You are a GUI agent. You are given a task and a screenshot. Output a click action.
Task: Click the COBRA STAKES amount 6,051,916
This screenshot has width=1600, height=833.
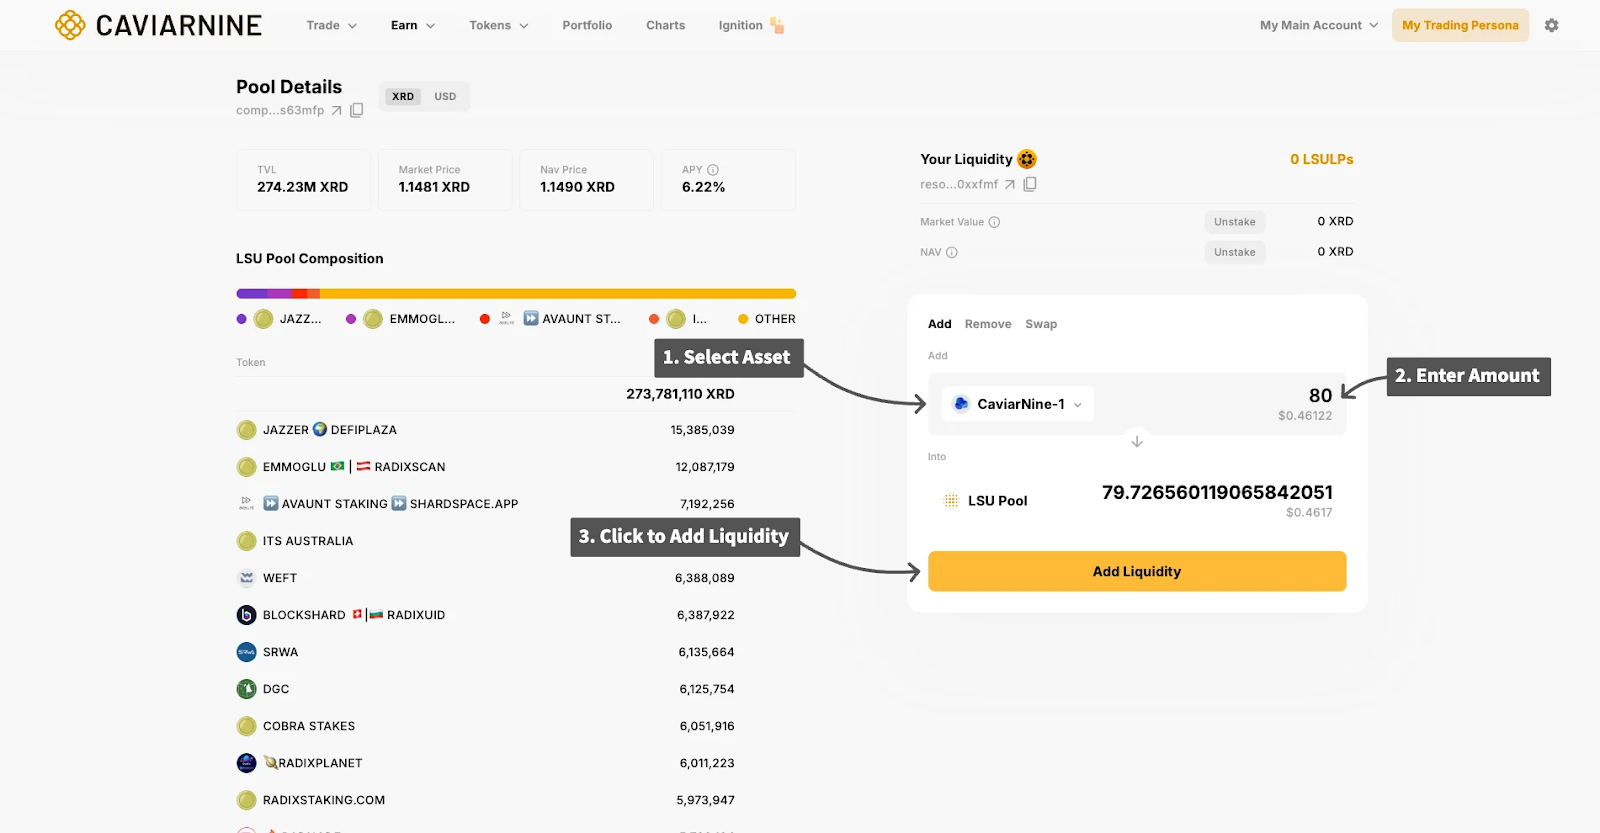tap(707, 726)
